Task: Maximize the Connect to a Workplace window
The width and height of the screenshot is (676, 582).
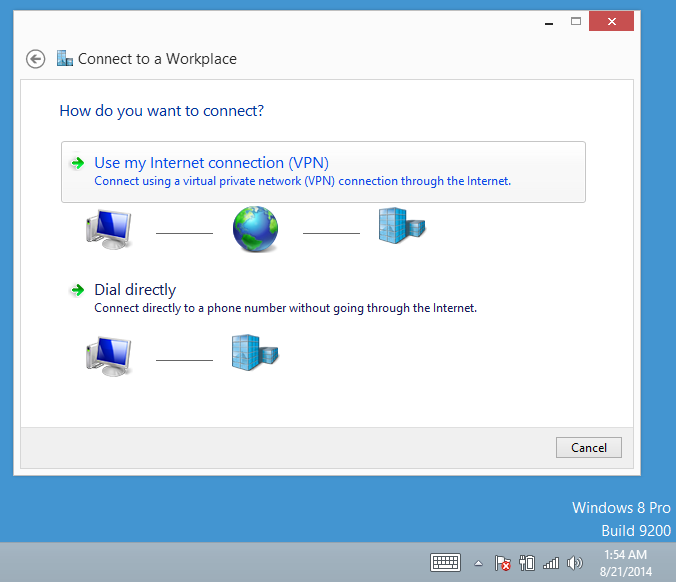Action: [576, 22]
